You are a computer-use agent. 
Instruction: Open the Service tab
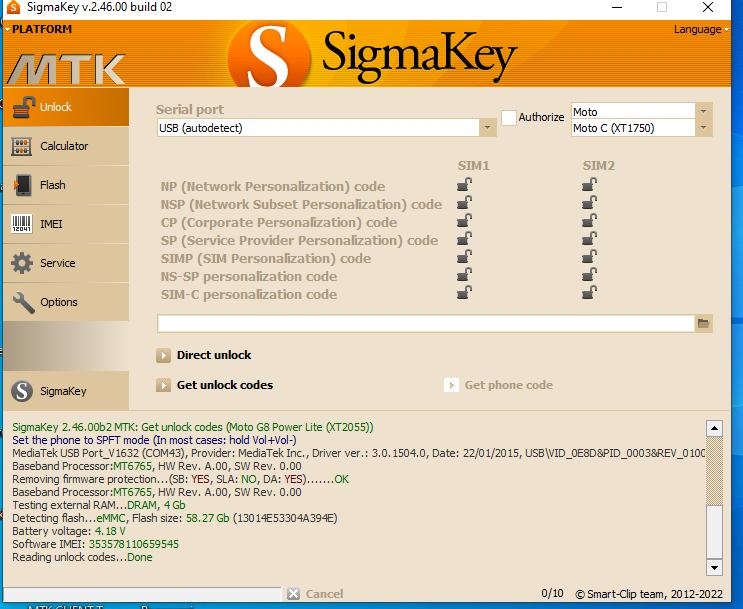[66, 263]
